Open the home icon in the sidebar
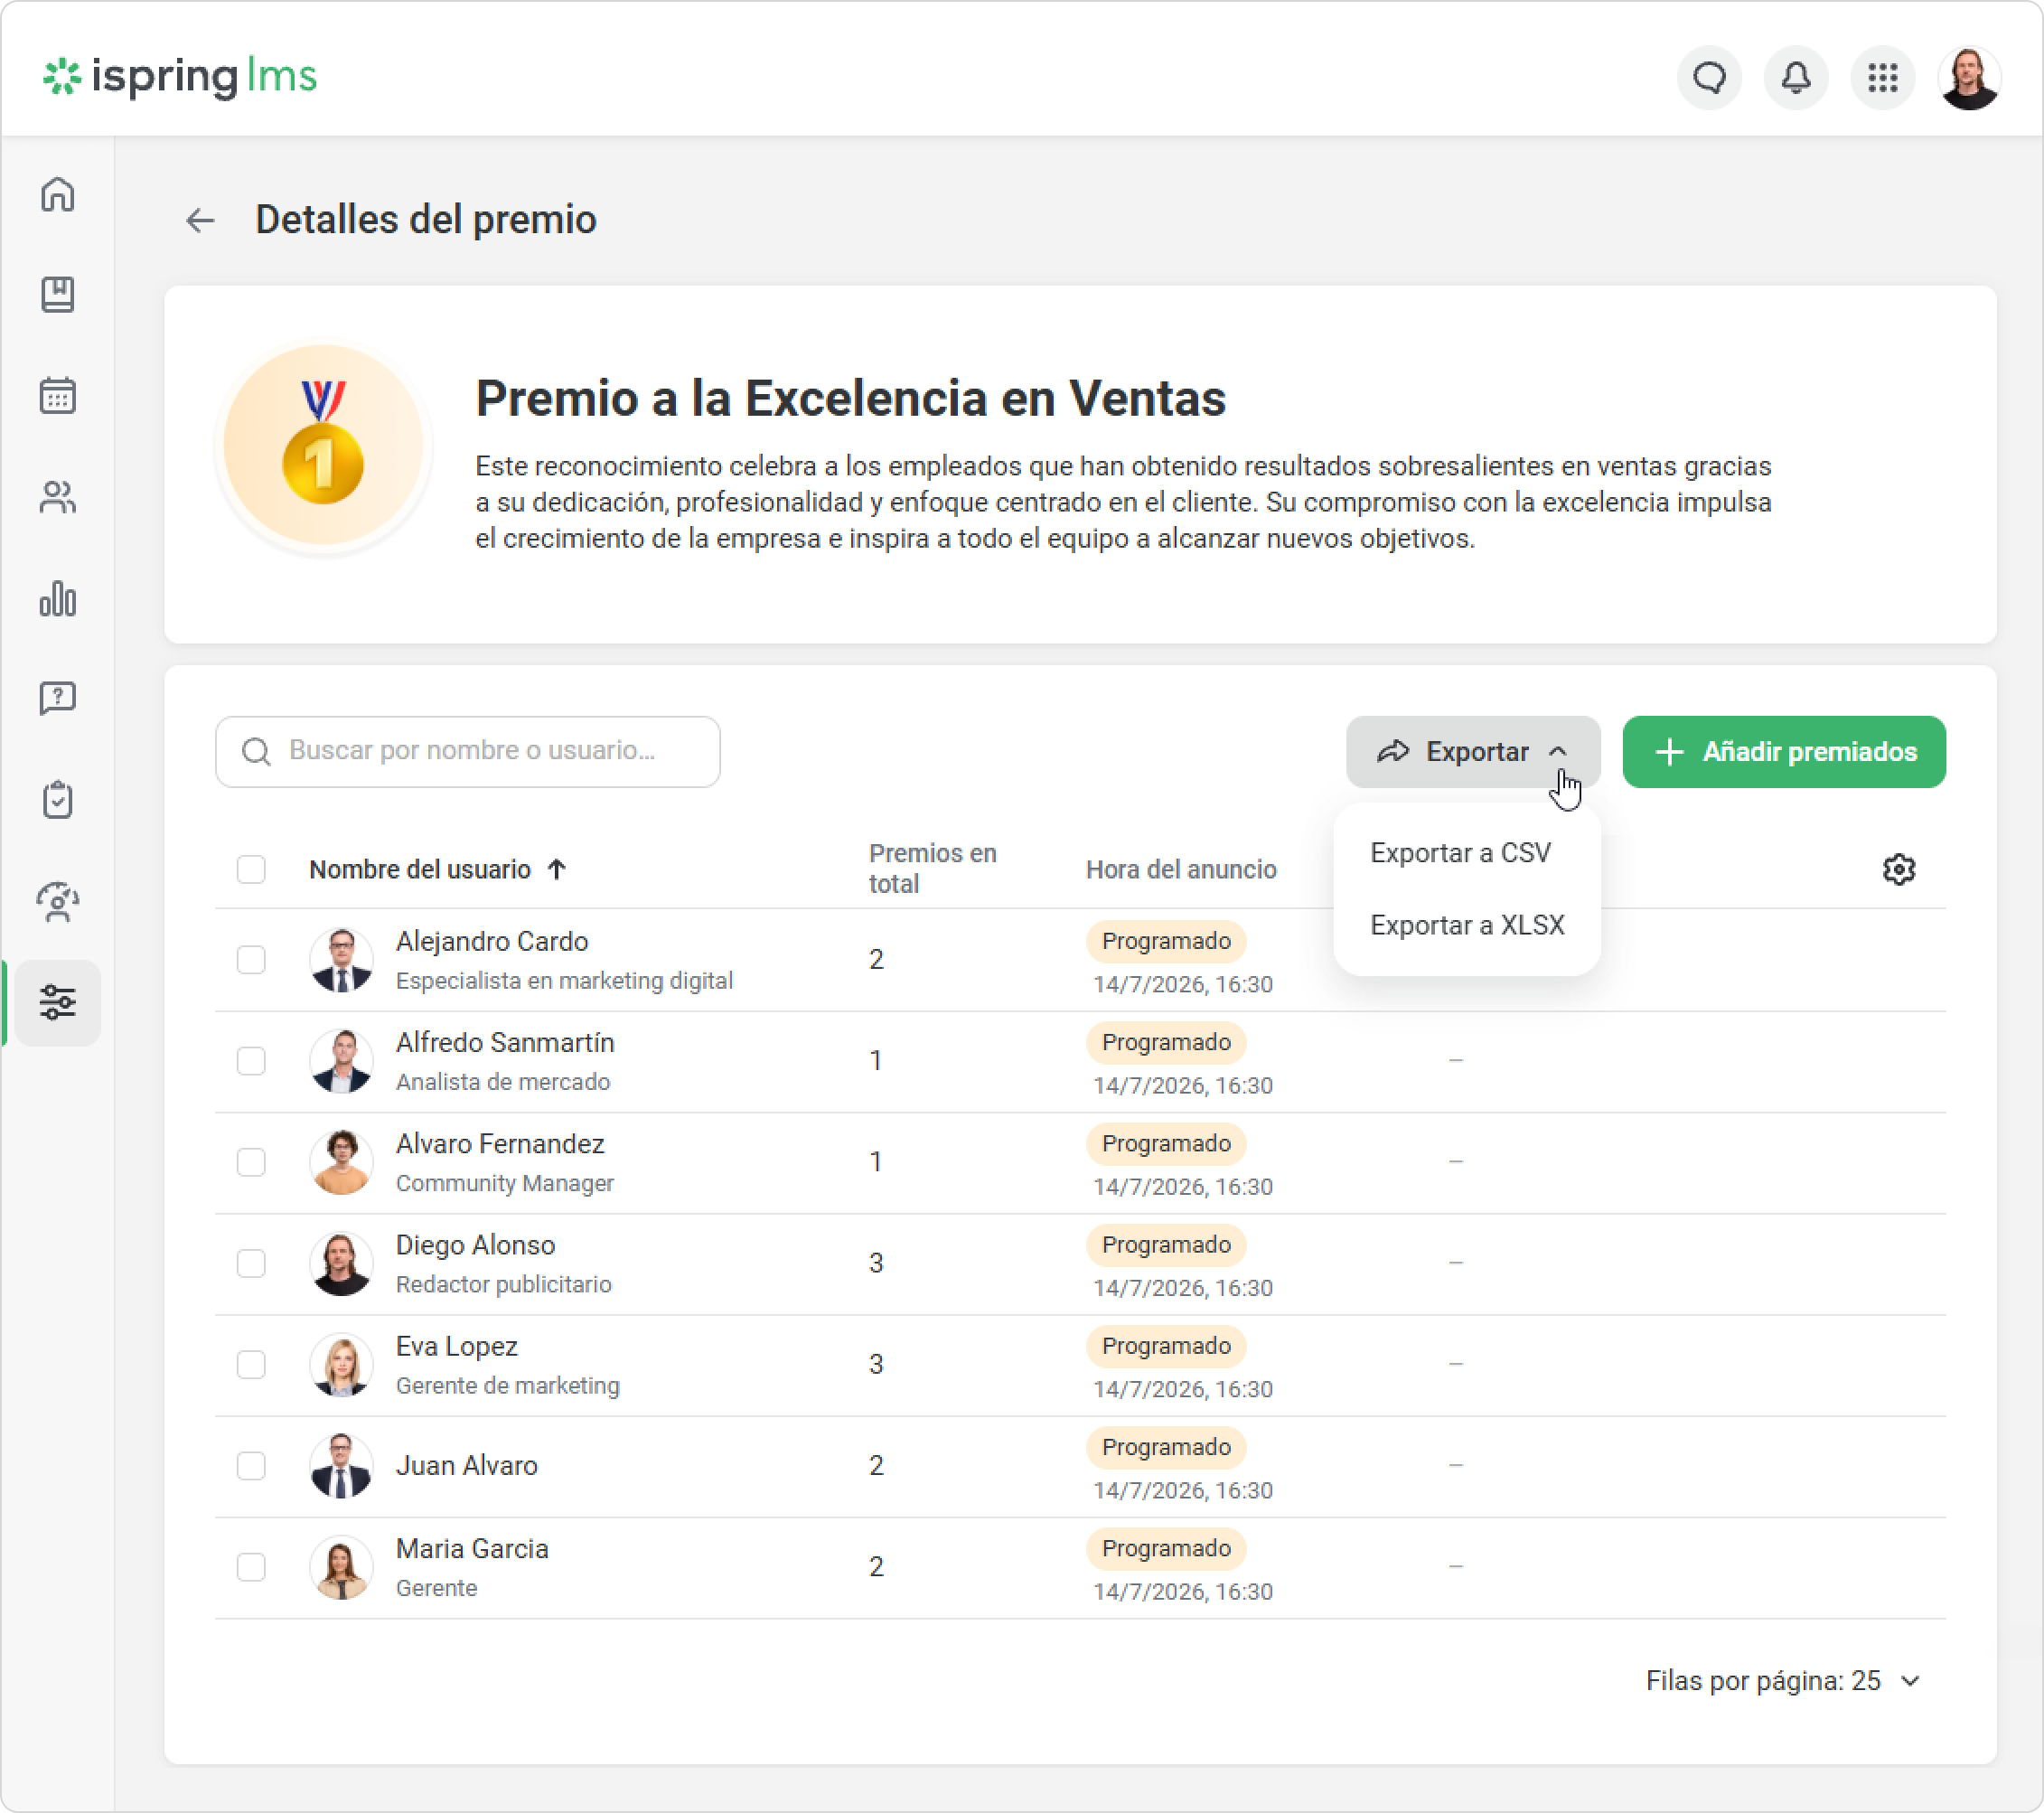2044x1813 pixels. (58, 194)
